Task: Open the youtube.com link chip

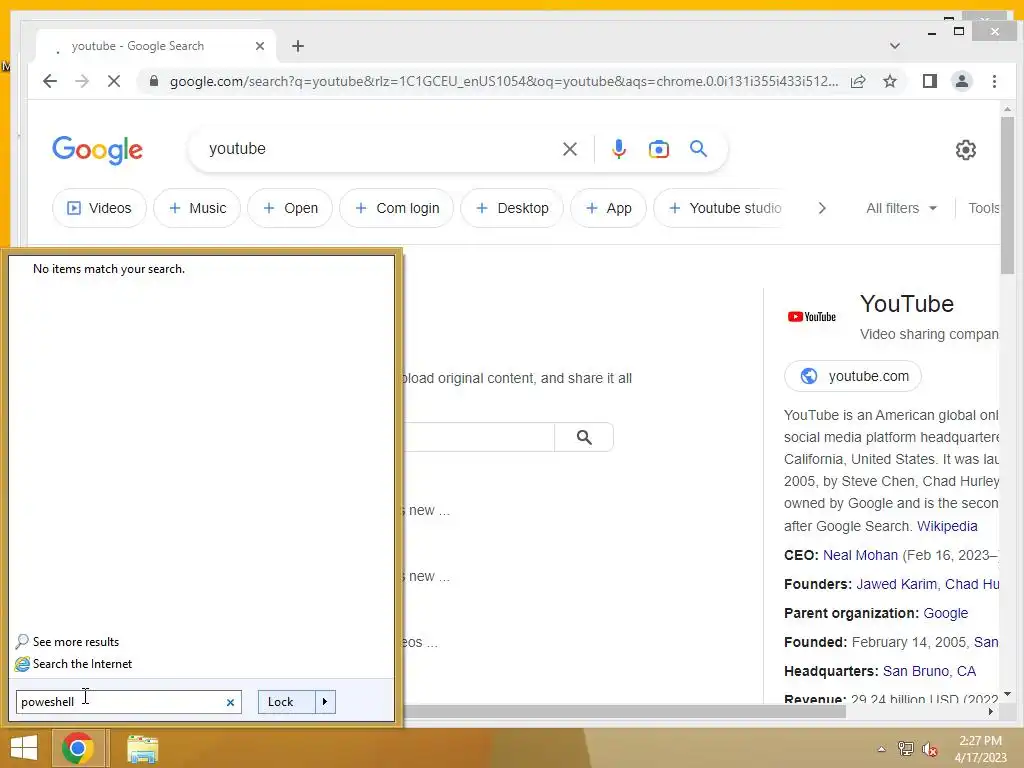Action: [852, 376]
